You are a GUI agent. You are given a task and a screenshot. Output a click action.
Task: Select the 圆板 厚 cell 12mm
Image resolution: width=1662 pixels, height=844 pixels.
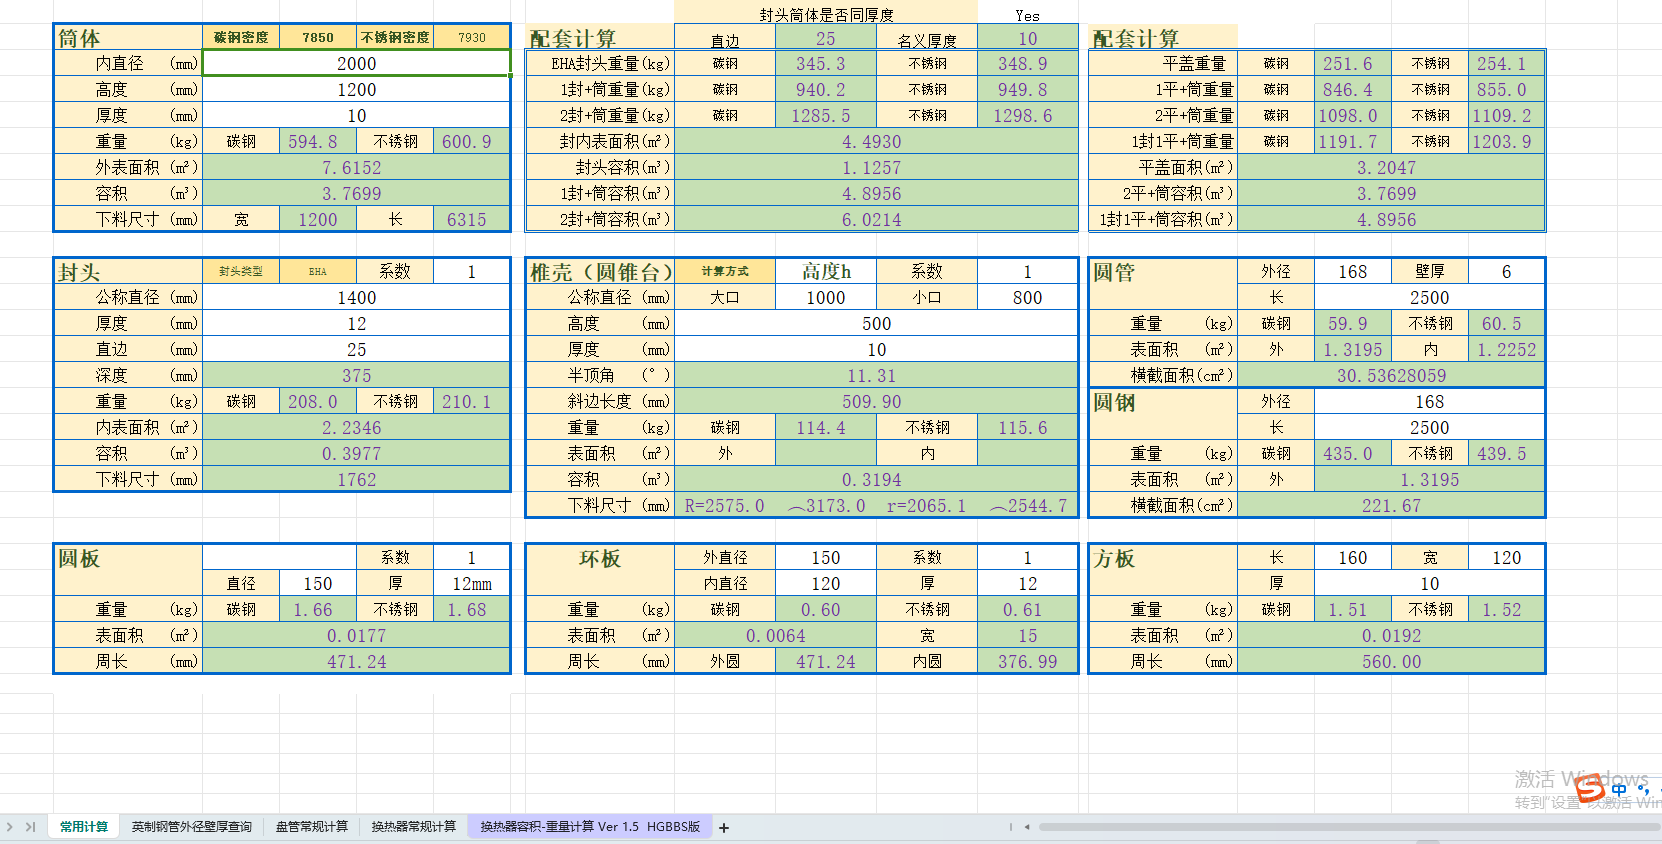click(472, 583)
